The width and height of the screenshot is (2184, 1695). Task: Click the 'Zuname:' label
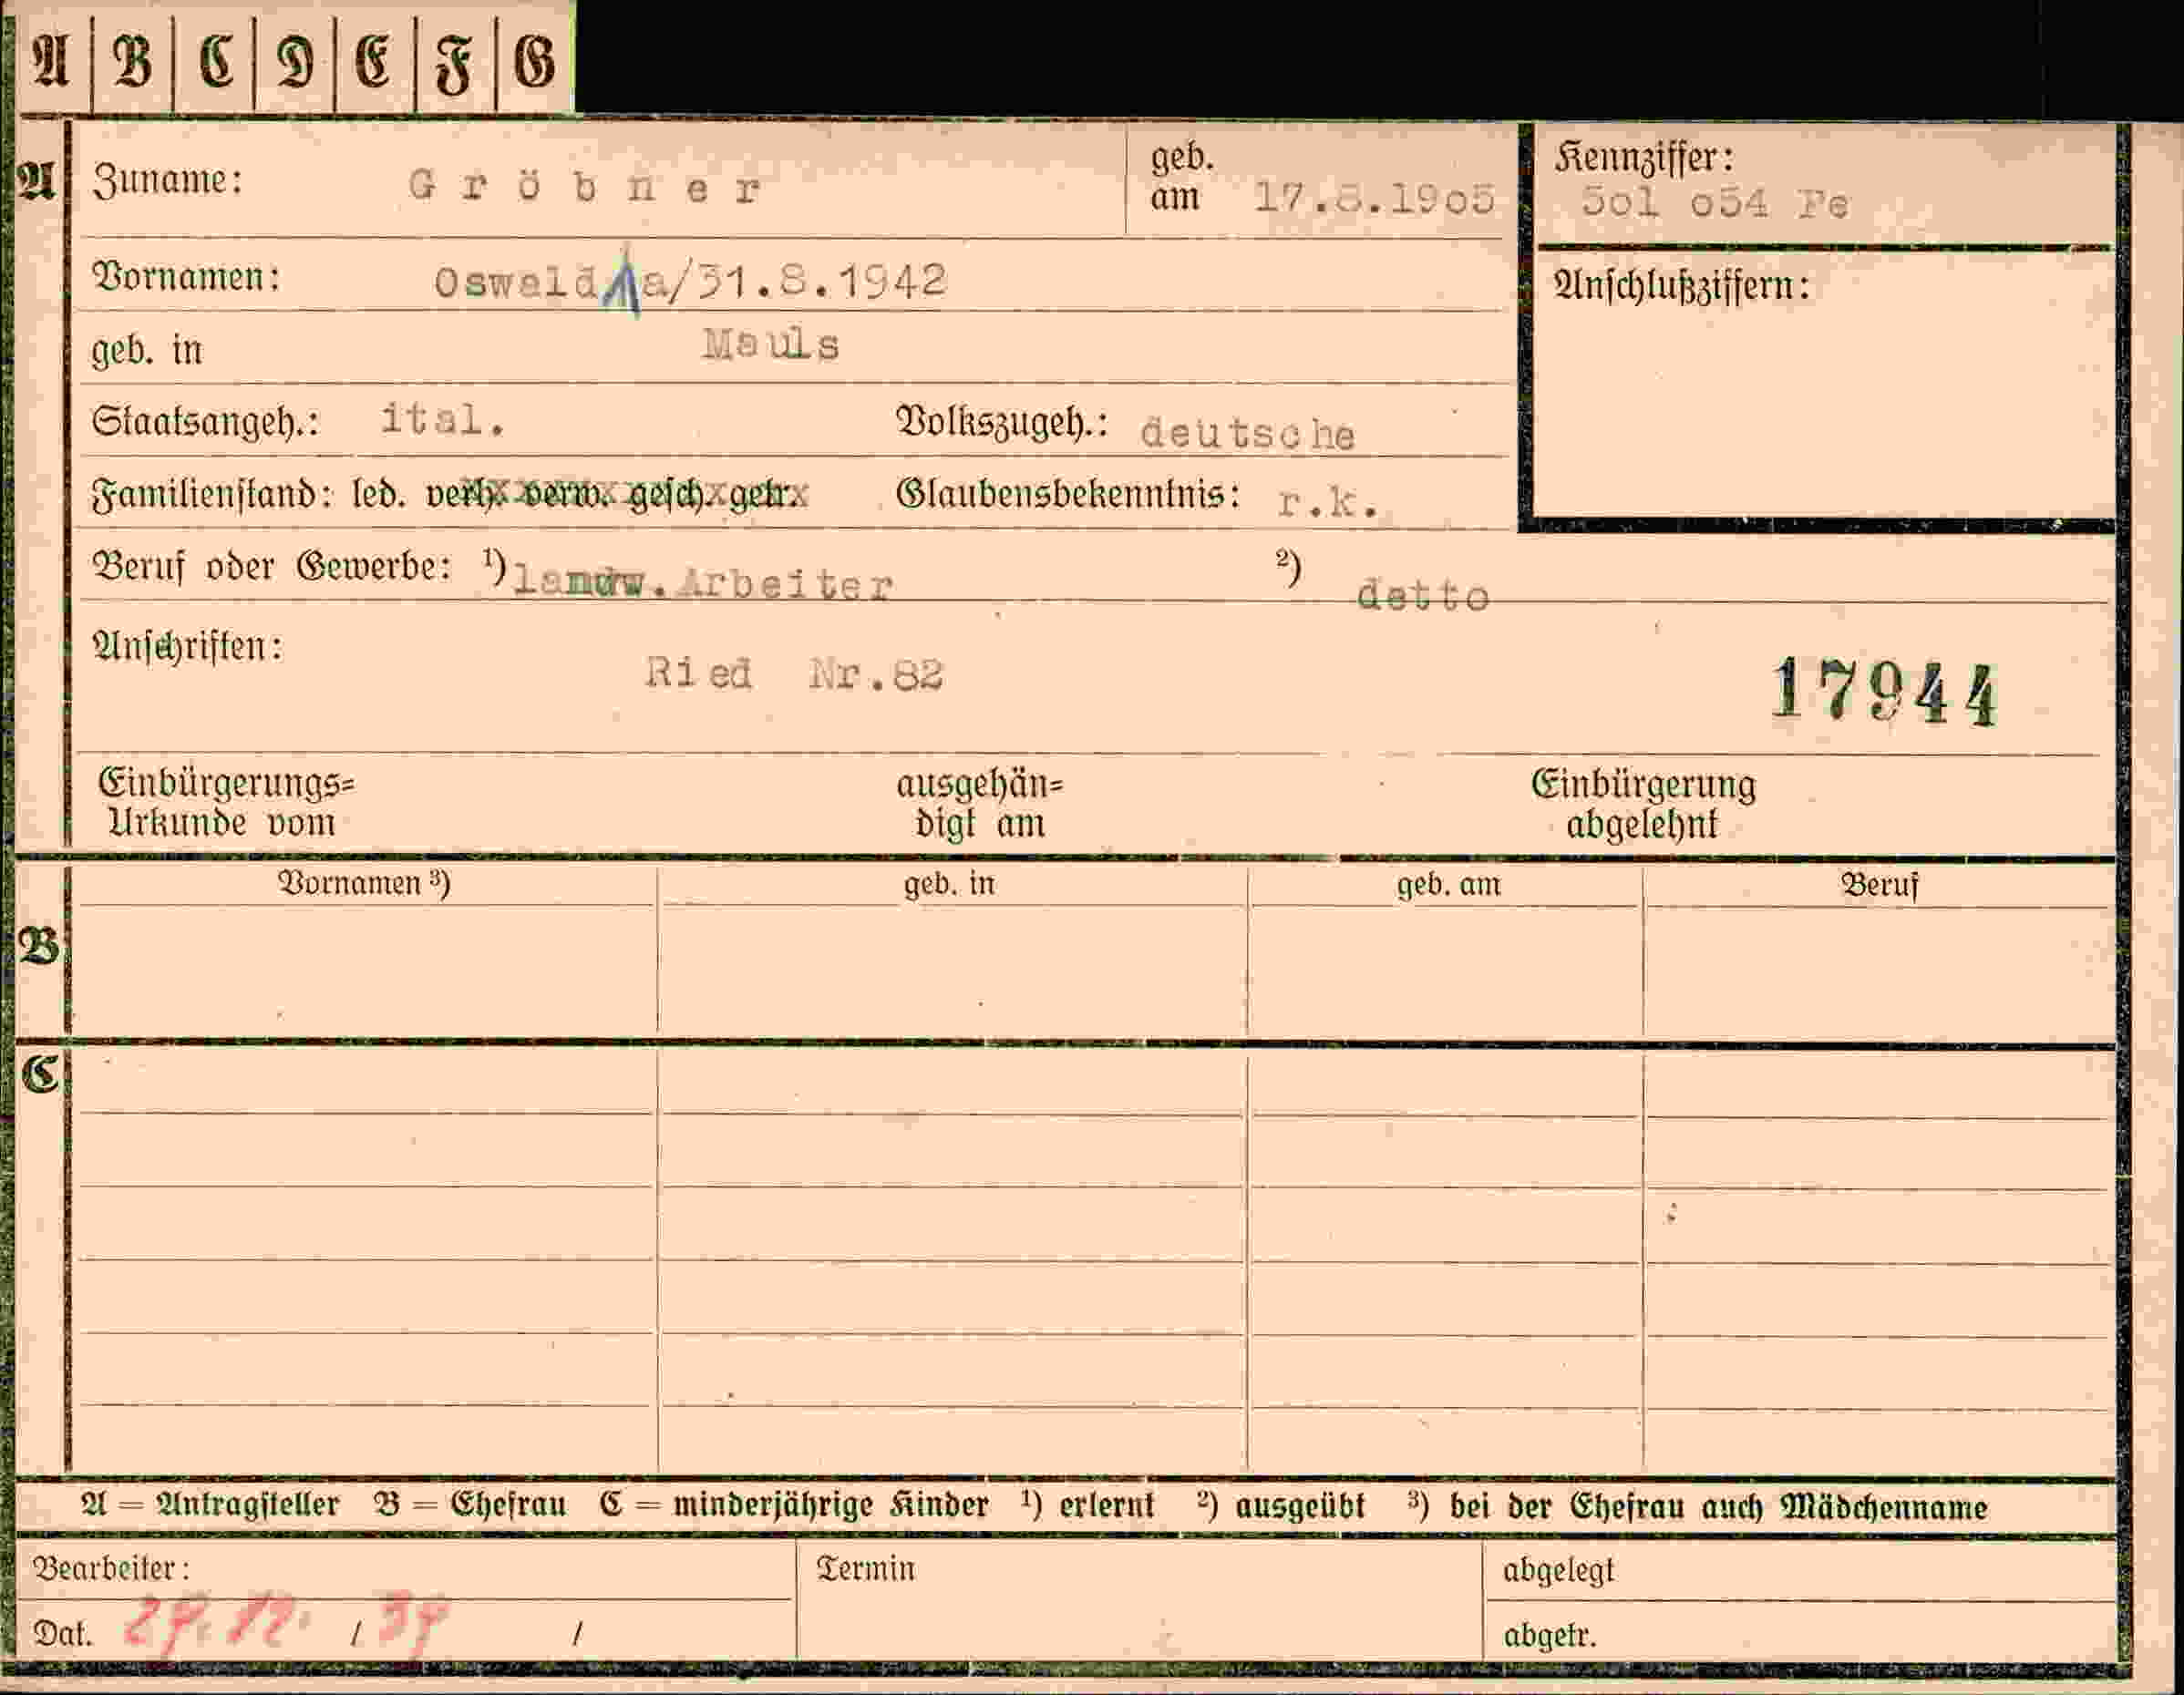168,181
